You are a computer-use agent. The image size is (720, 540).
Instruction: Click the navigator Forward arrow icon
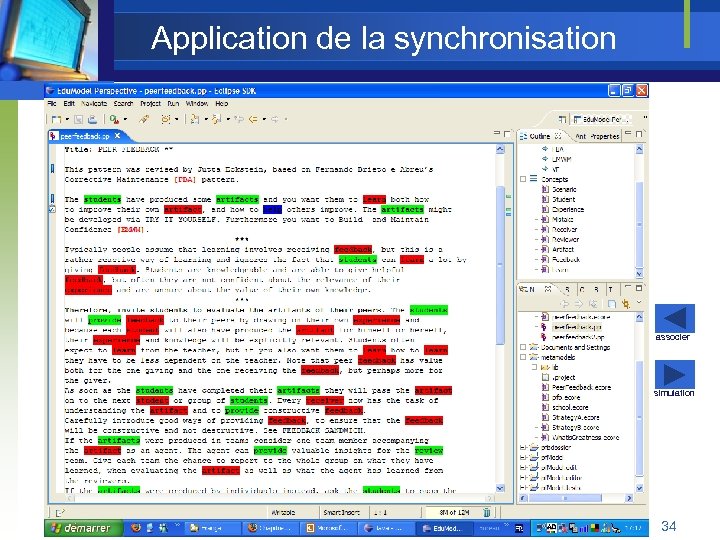point(579,304)
